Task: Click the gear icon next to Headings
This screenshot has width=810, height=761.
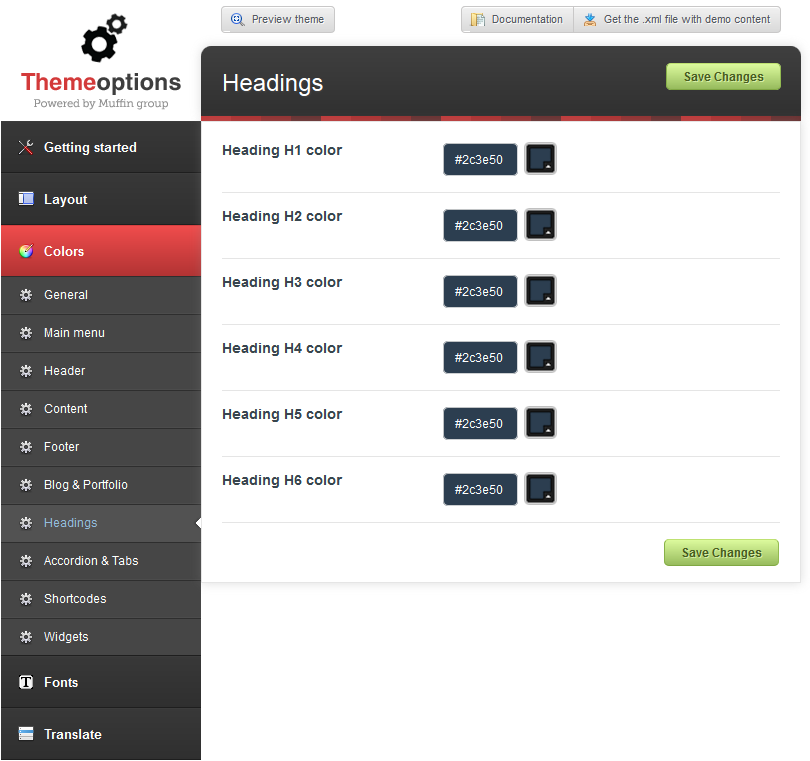Action: (x=26, y=523)
